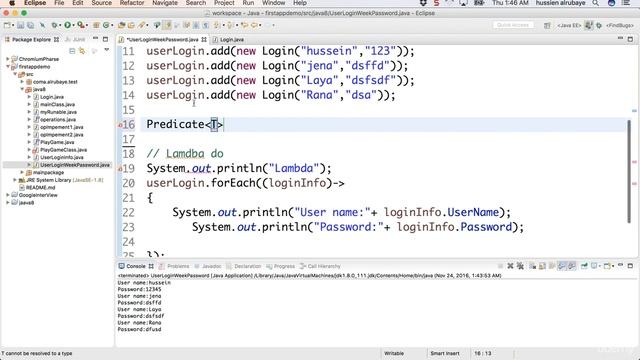Expand the ChromiumPharse project
The height and width of the screenshot is (360, 640).
click(x=8, y=59)
